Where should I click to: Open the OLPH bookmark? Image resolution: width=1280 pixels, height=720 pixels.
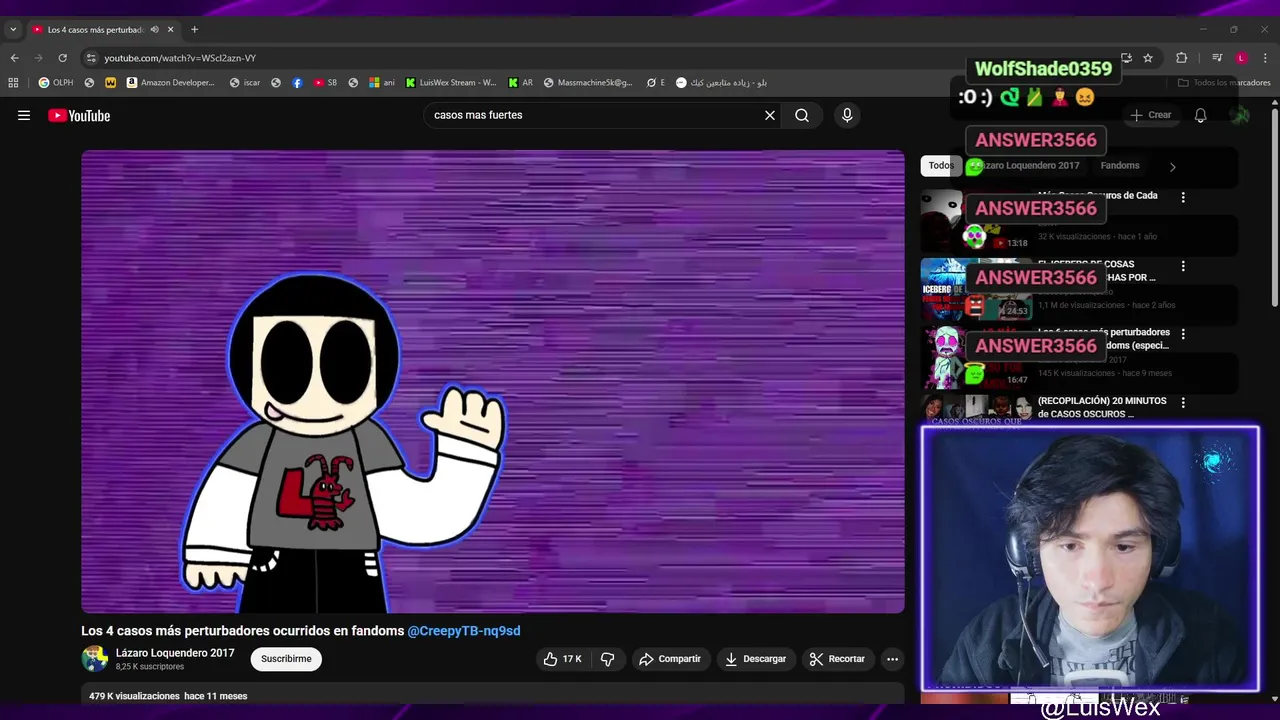[56, 83]
